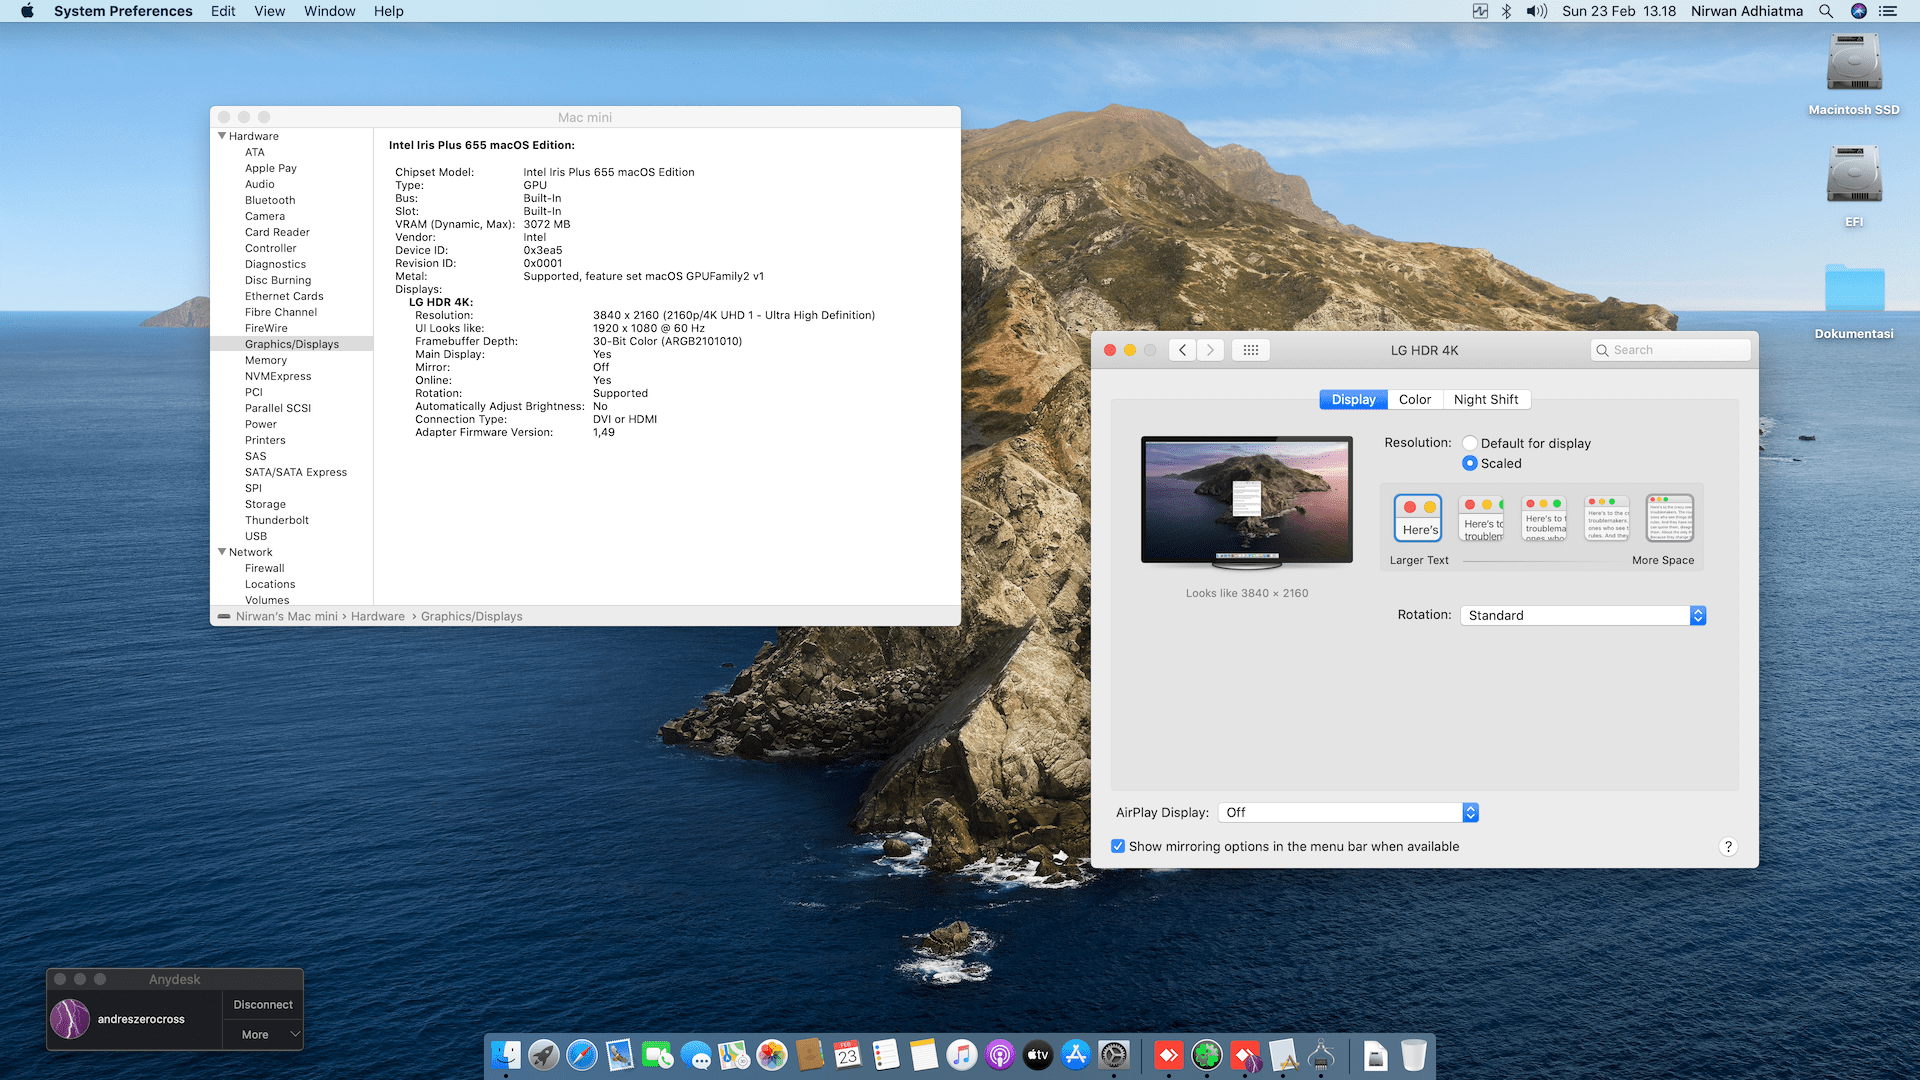The width and height of the screenshot is (1920, 1080).
Task: Click Disconnect in AnyDesk panel
Action: (263, 1004)
